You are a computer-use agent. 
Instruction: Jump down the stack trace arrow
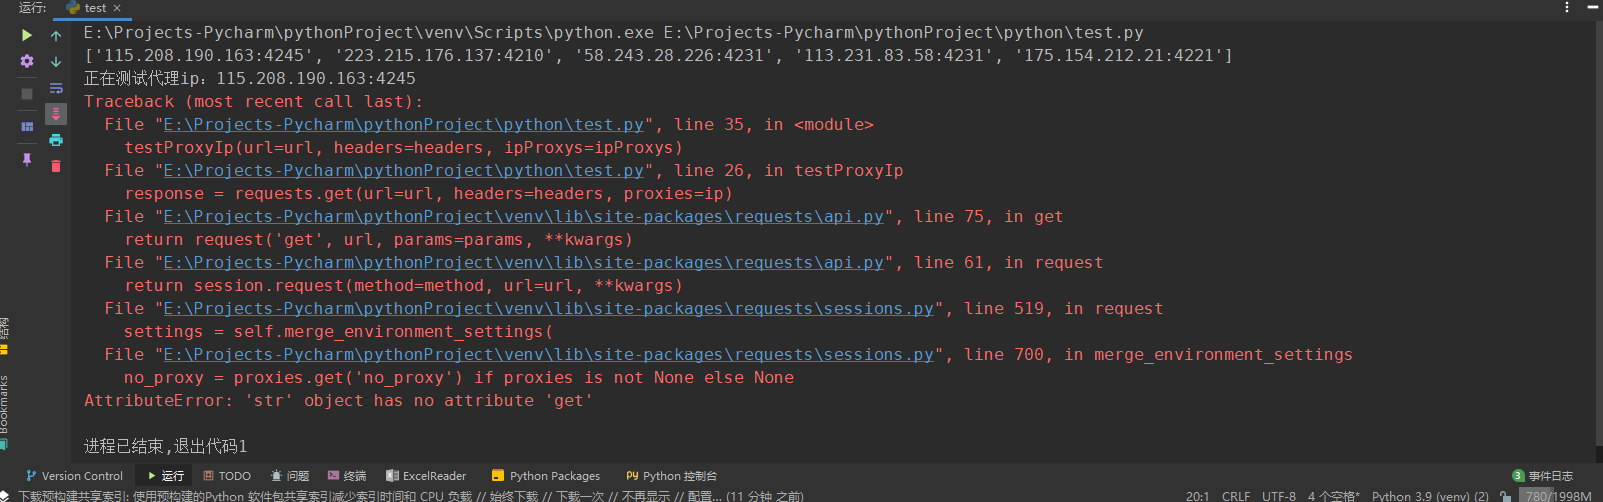pos(56,61)
